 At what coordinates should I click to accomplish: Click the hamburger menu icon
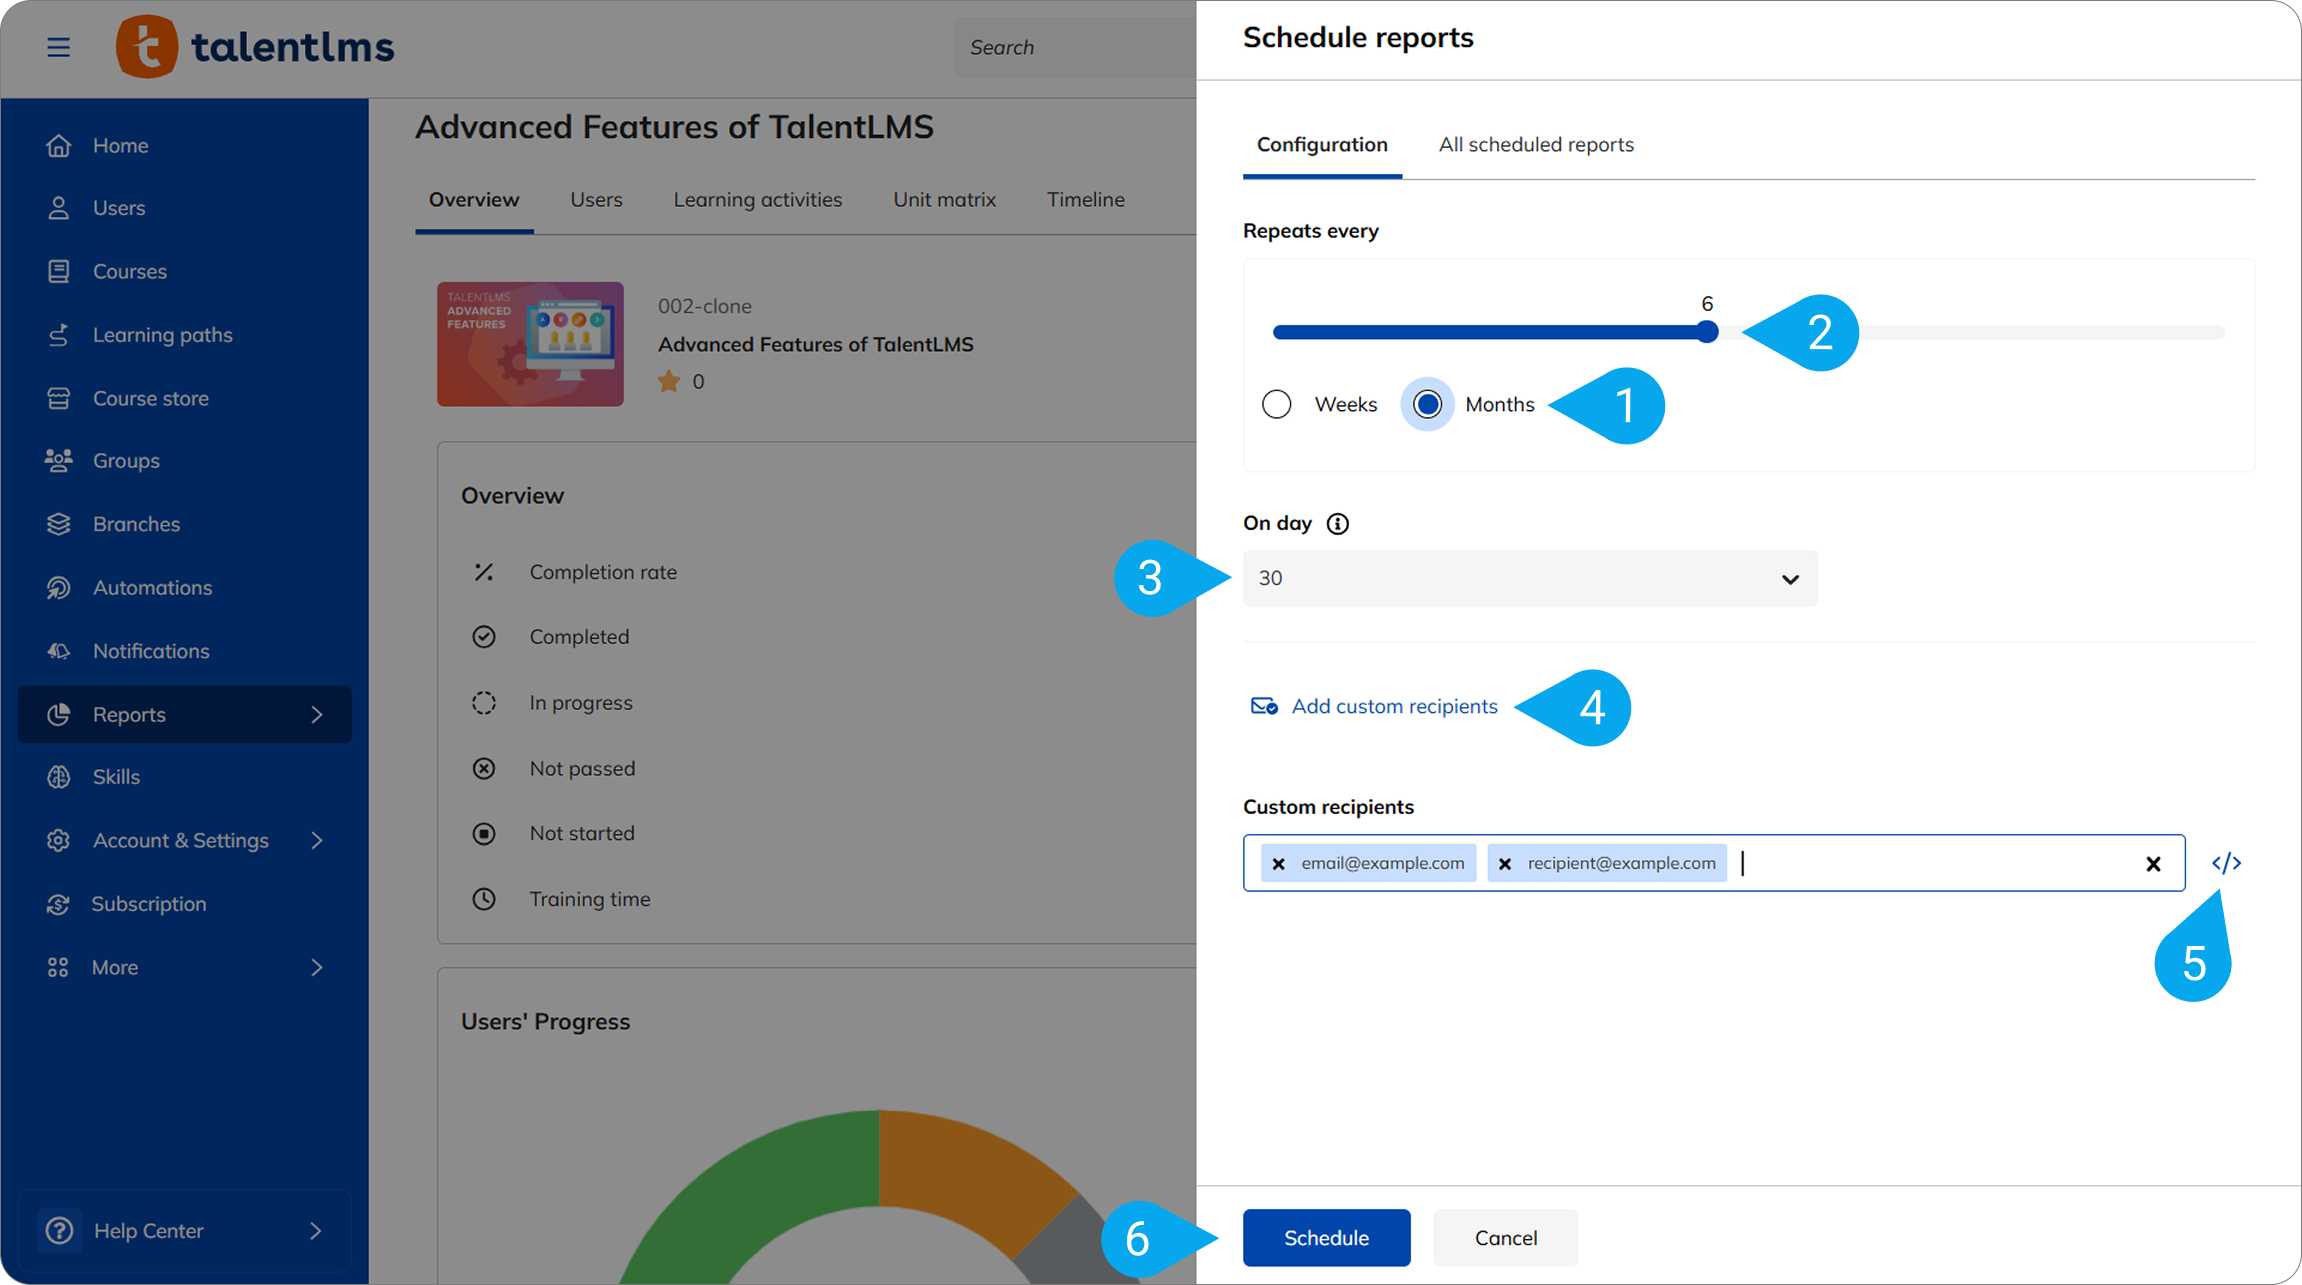(x=58, y=47)
